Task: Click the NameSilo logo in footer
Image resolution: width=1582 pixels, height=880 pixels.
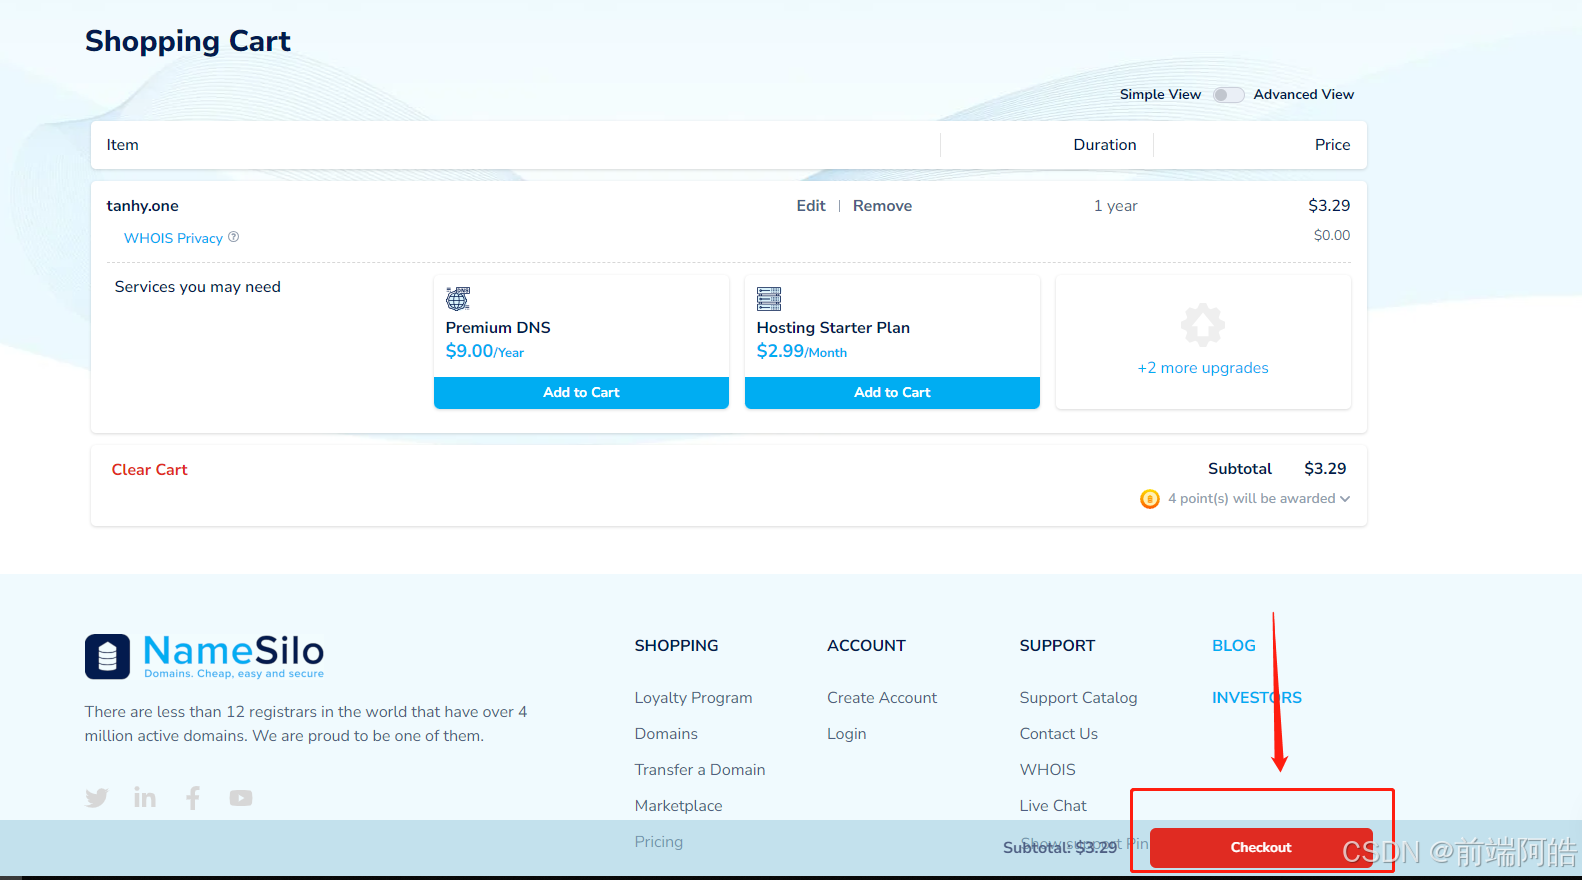Action: 205,656
